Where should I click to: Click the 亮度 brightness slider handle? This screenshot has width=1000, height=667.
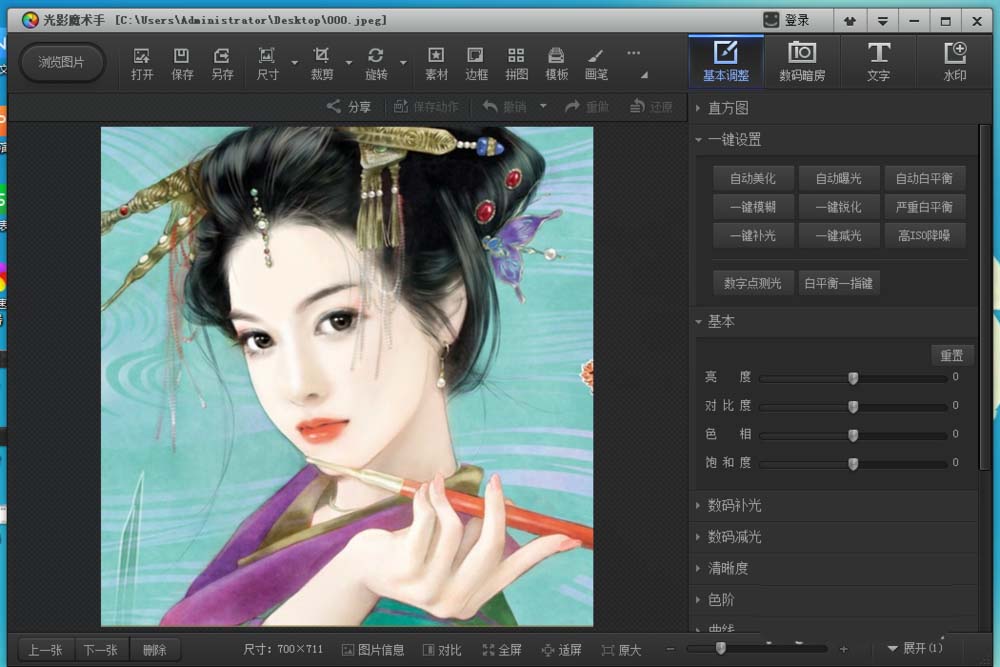point(853,378)
